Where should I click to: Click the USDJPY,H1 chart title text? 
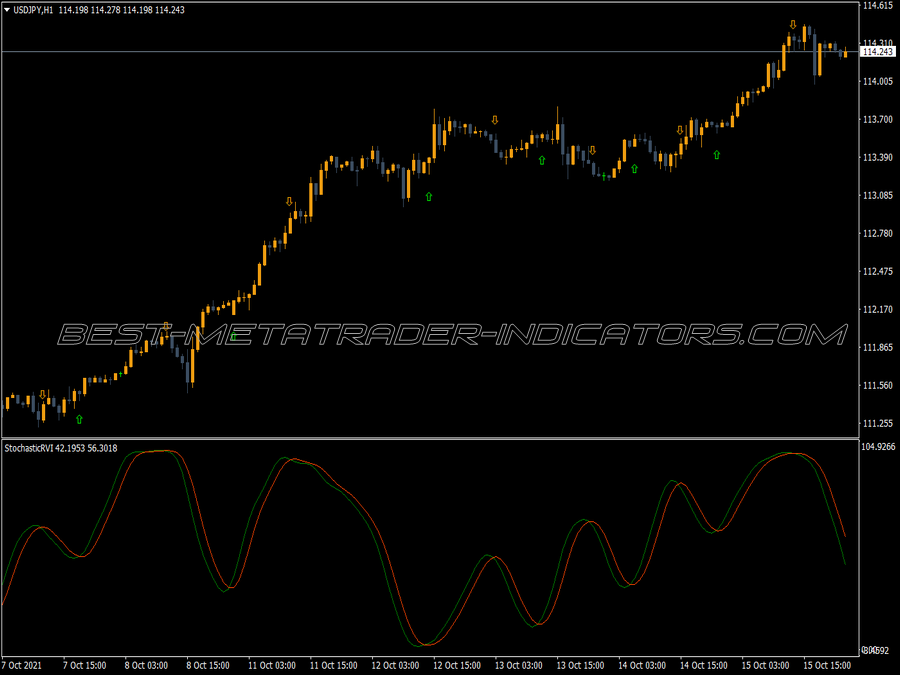point(33,10)
